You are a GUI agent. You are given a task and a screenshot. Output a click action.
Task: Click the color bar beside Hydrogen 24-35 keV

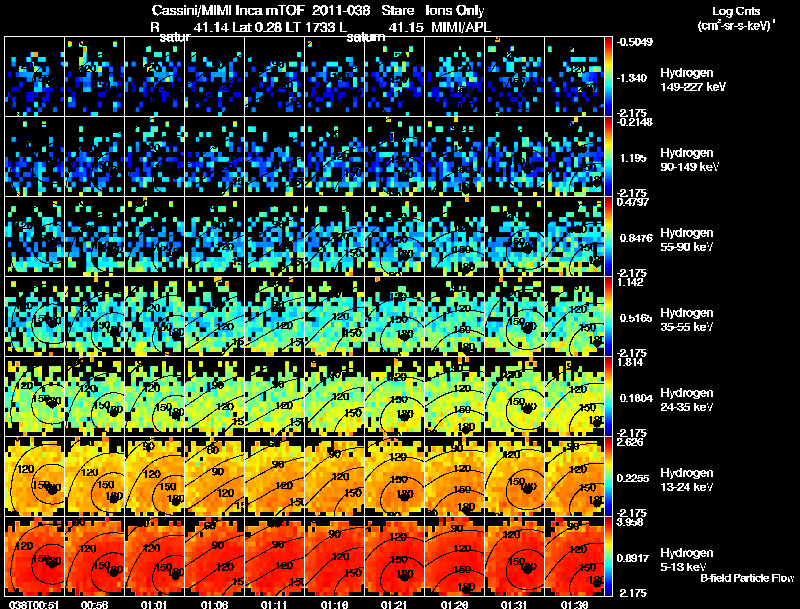[608, 397]
